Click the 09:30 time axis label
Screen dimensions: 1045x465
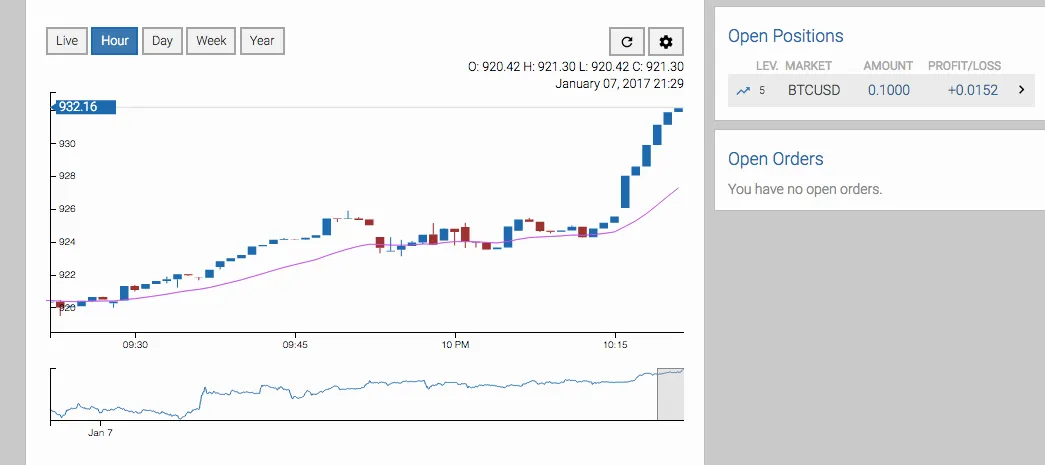coord(135,345)
